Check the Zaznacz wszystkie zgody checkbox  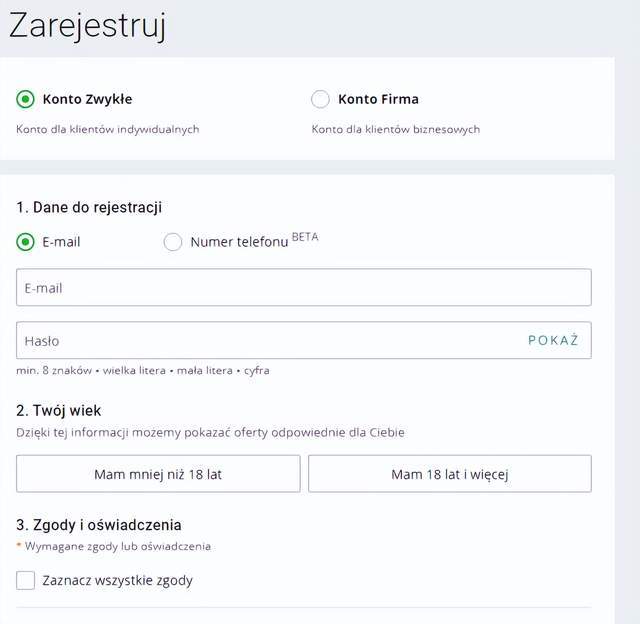click(x=26, y=580)
